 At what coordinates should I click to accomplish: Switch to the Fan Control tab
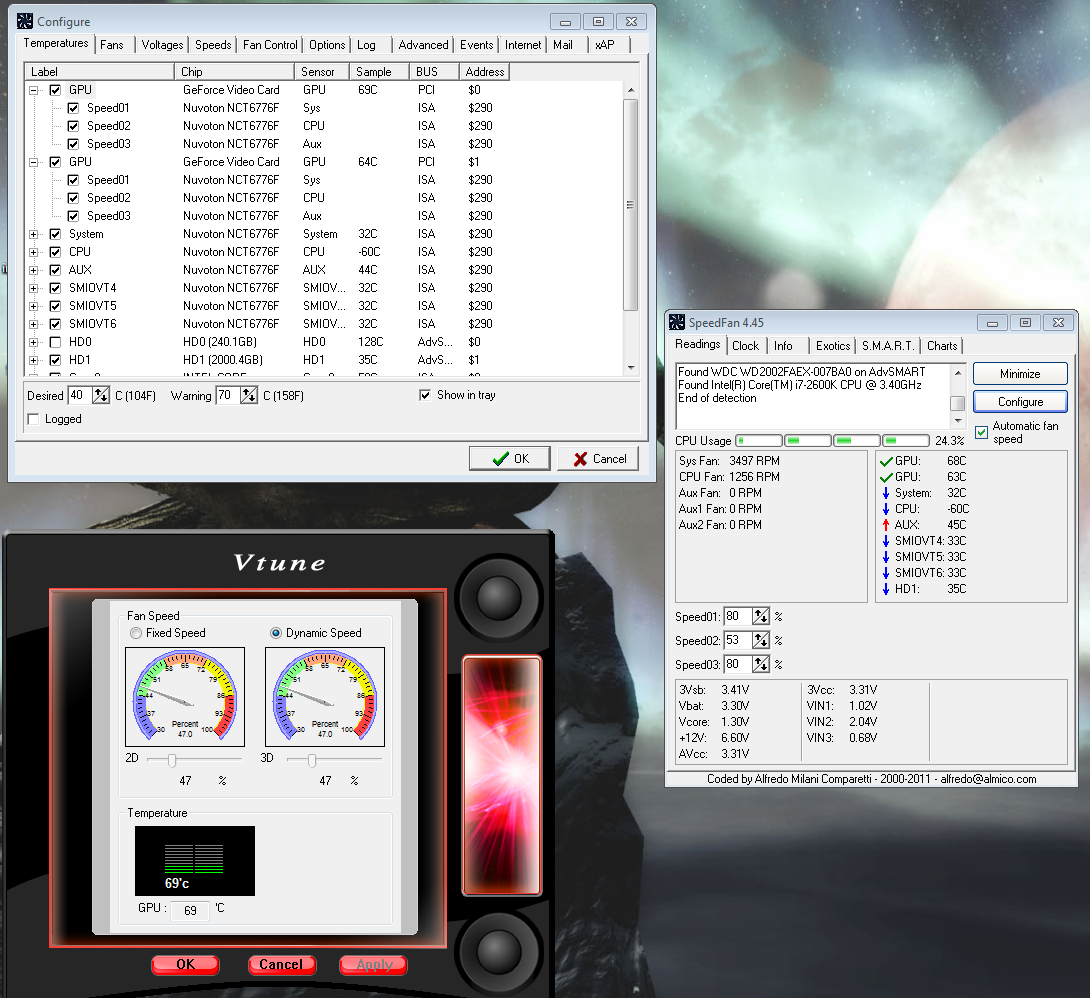point(270,45)
